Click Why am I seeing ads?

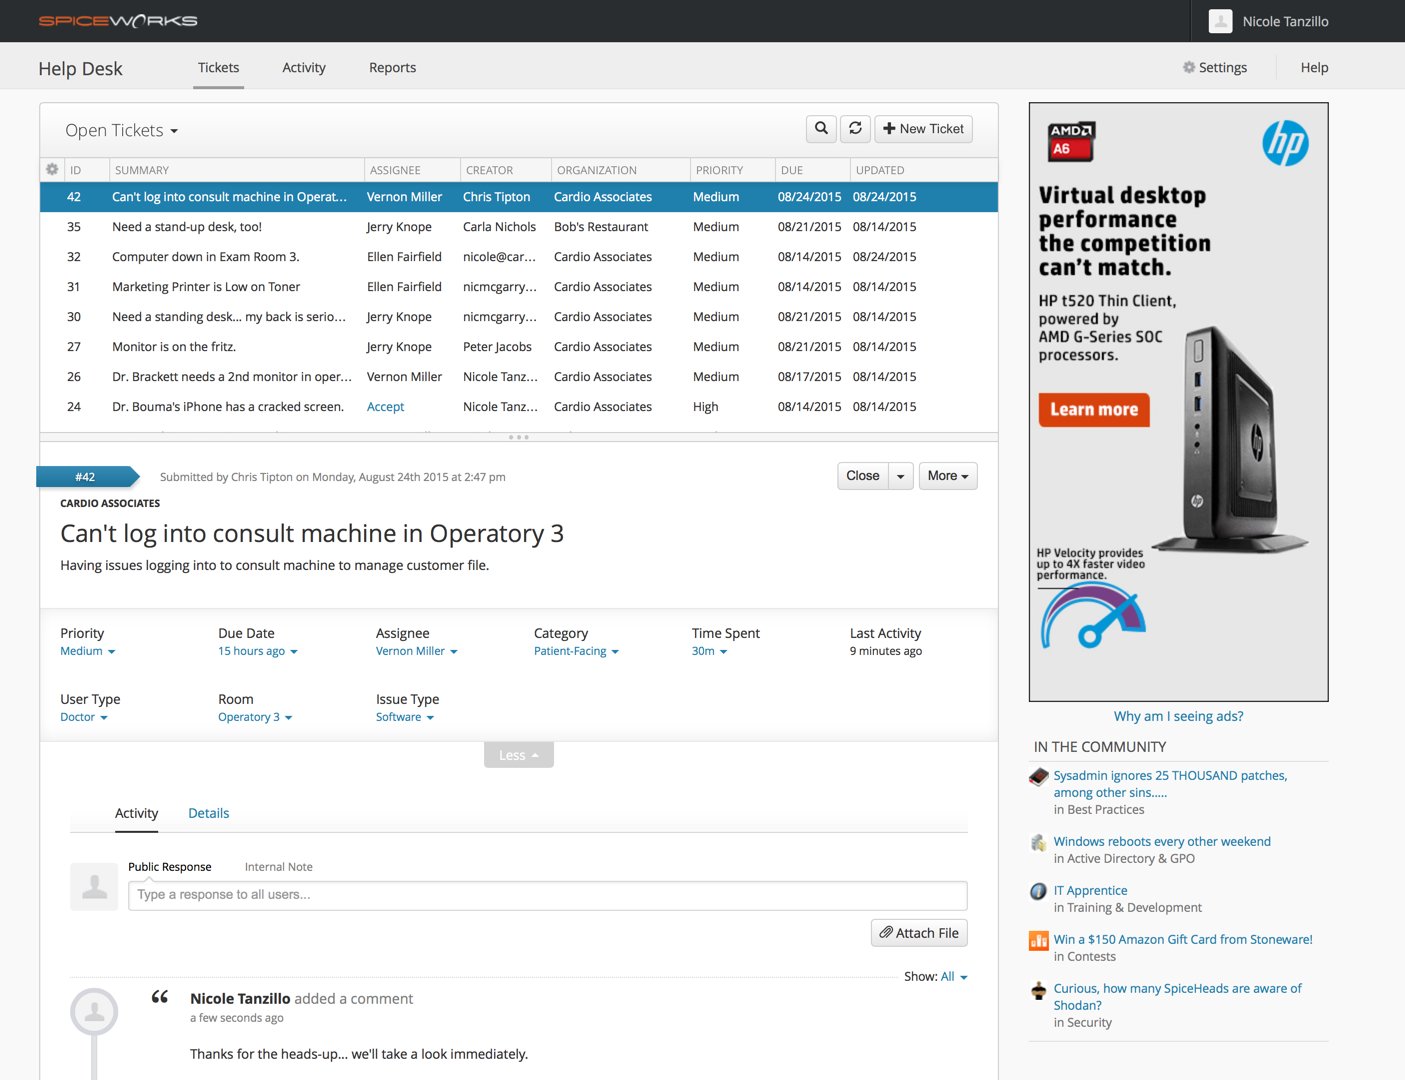[x=1178, y=716]
